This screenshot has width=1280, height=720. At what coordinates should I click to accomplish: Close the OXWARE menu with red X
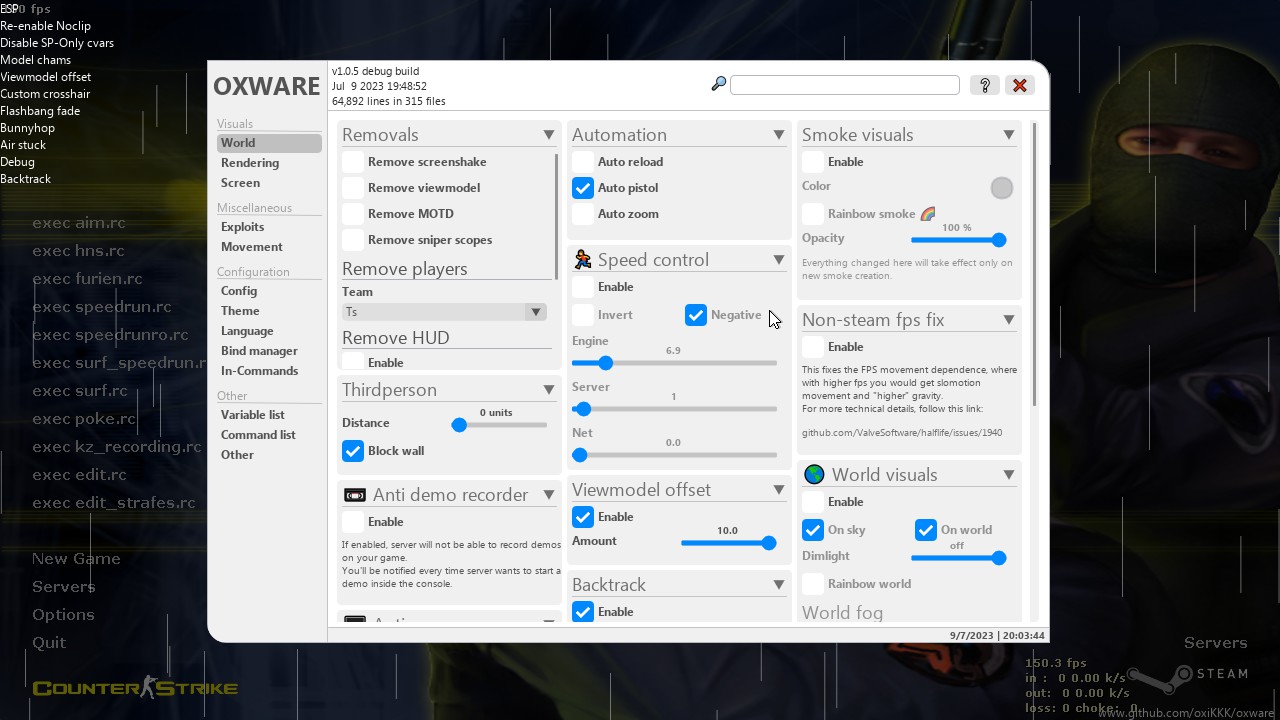(1020, 85)
